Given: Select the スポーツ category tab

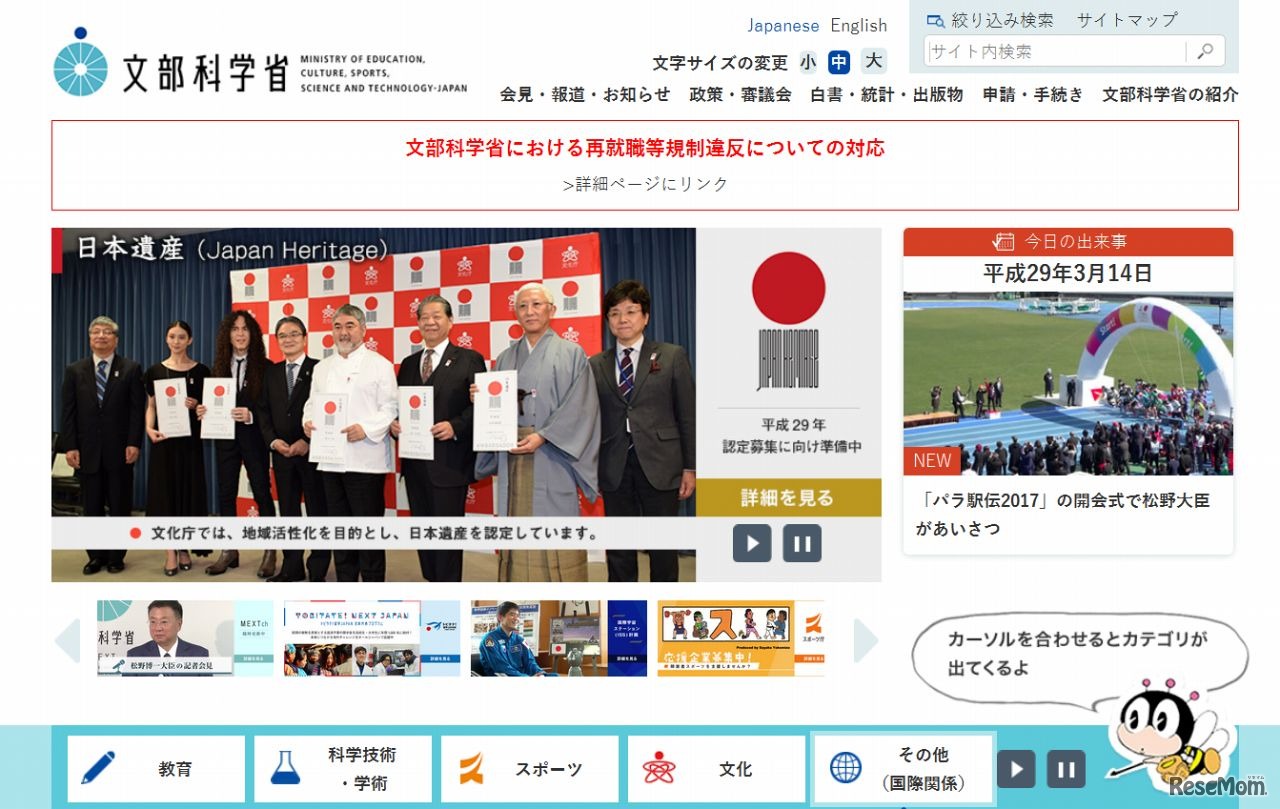Looking at the screenshot, I should point(530,769).
